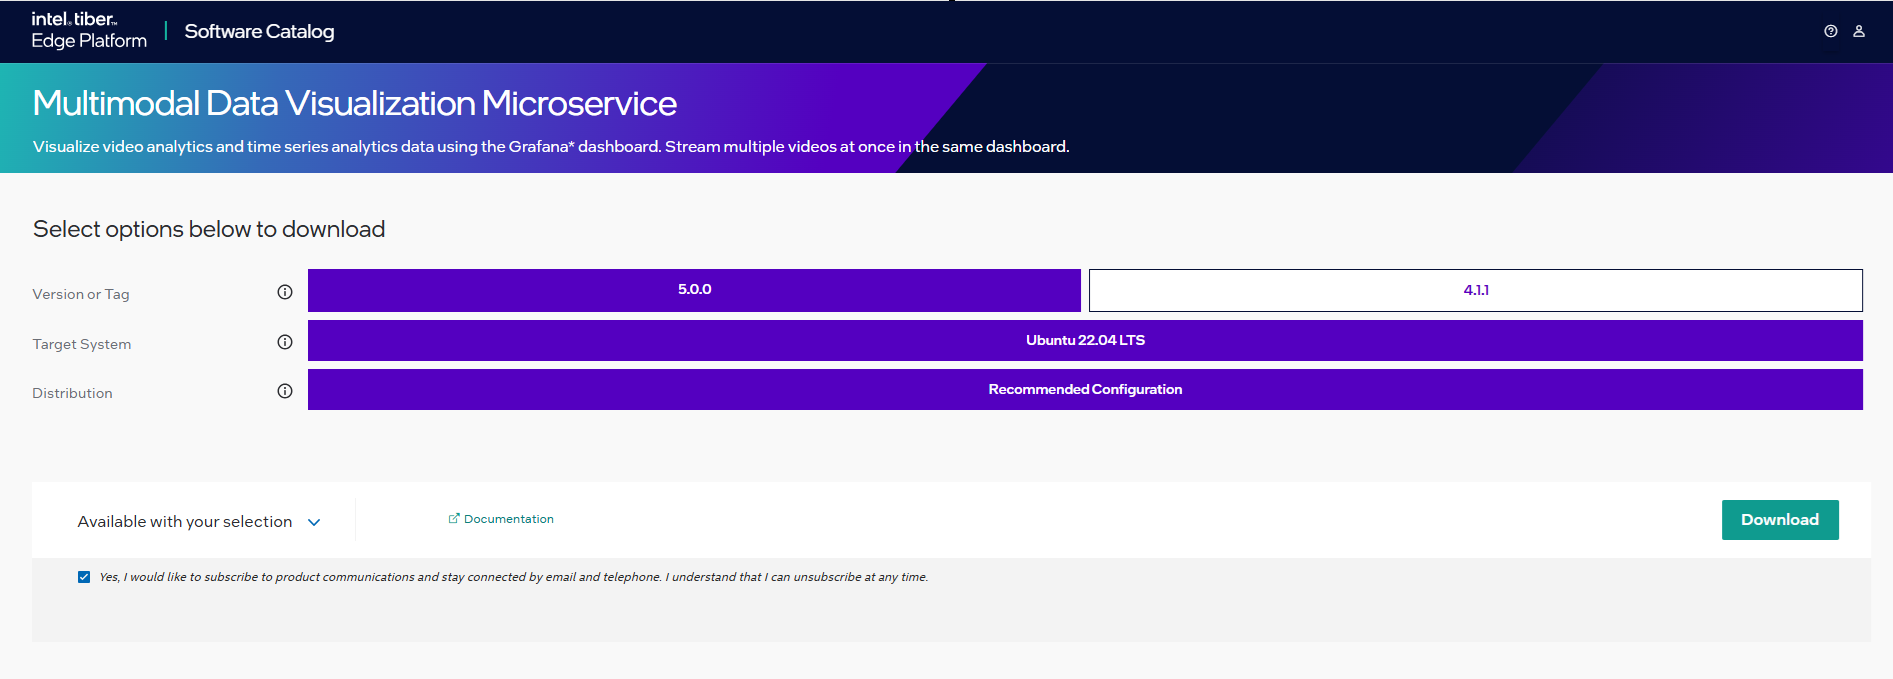Click the Target System label
The height and width of the screenshot is (679, 1893).
(x=82, y=344)
